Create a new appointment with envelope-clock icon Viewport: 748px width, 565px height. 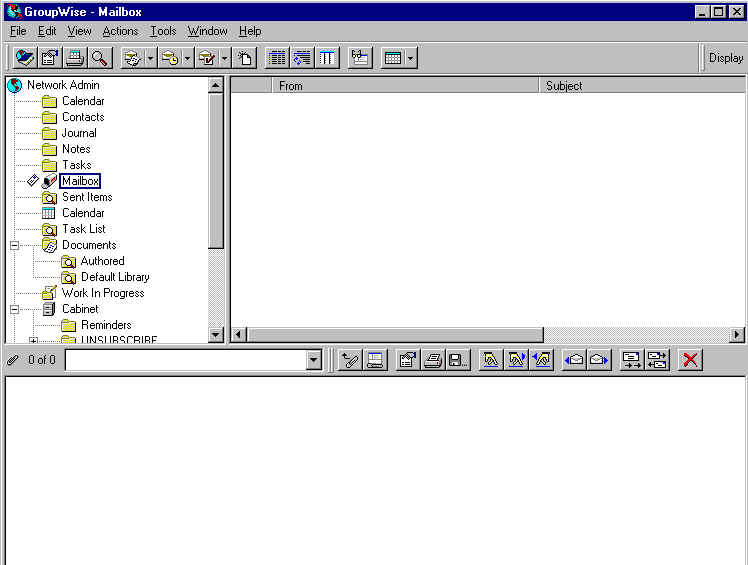pyautogui.click(x=169, y=58)
